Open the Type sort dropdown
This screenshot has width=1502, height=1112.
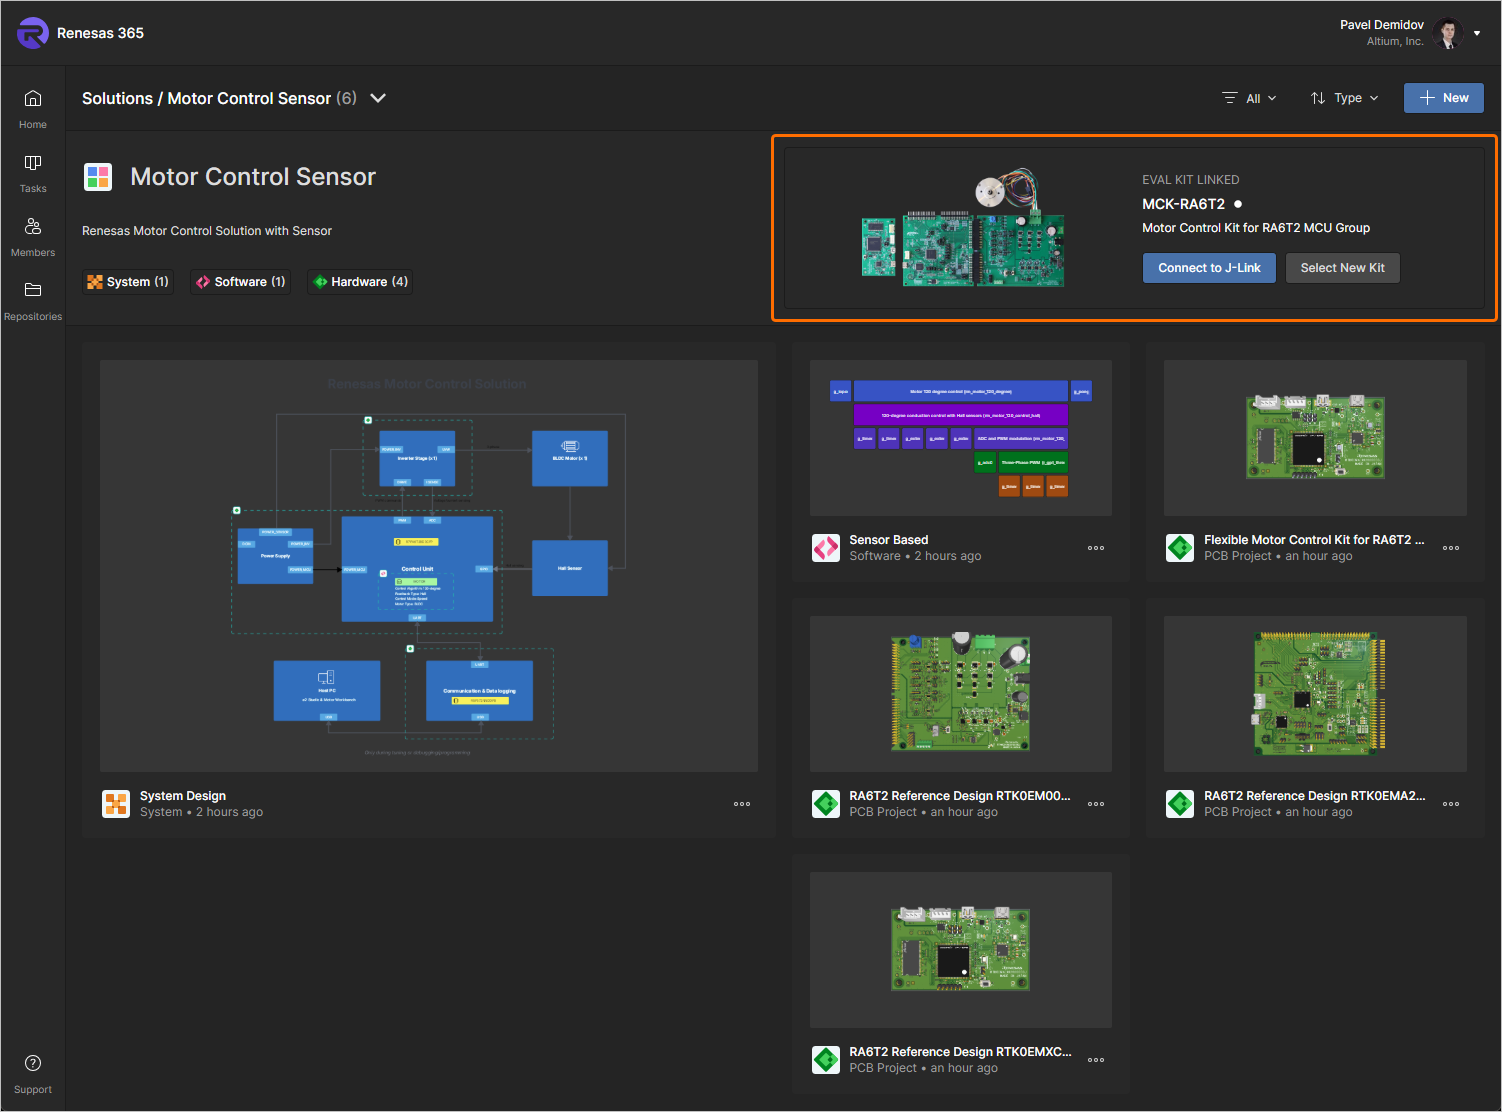coord(1345,98)
